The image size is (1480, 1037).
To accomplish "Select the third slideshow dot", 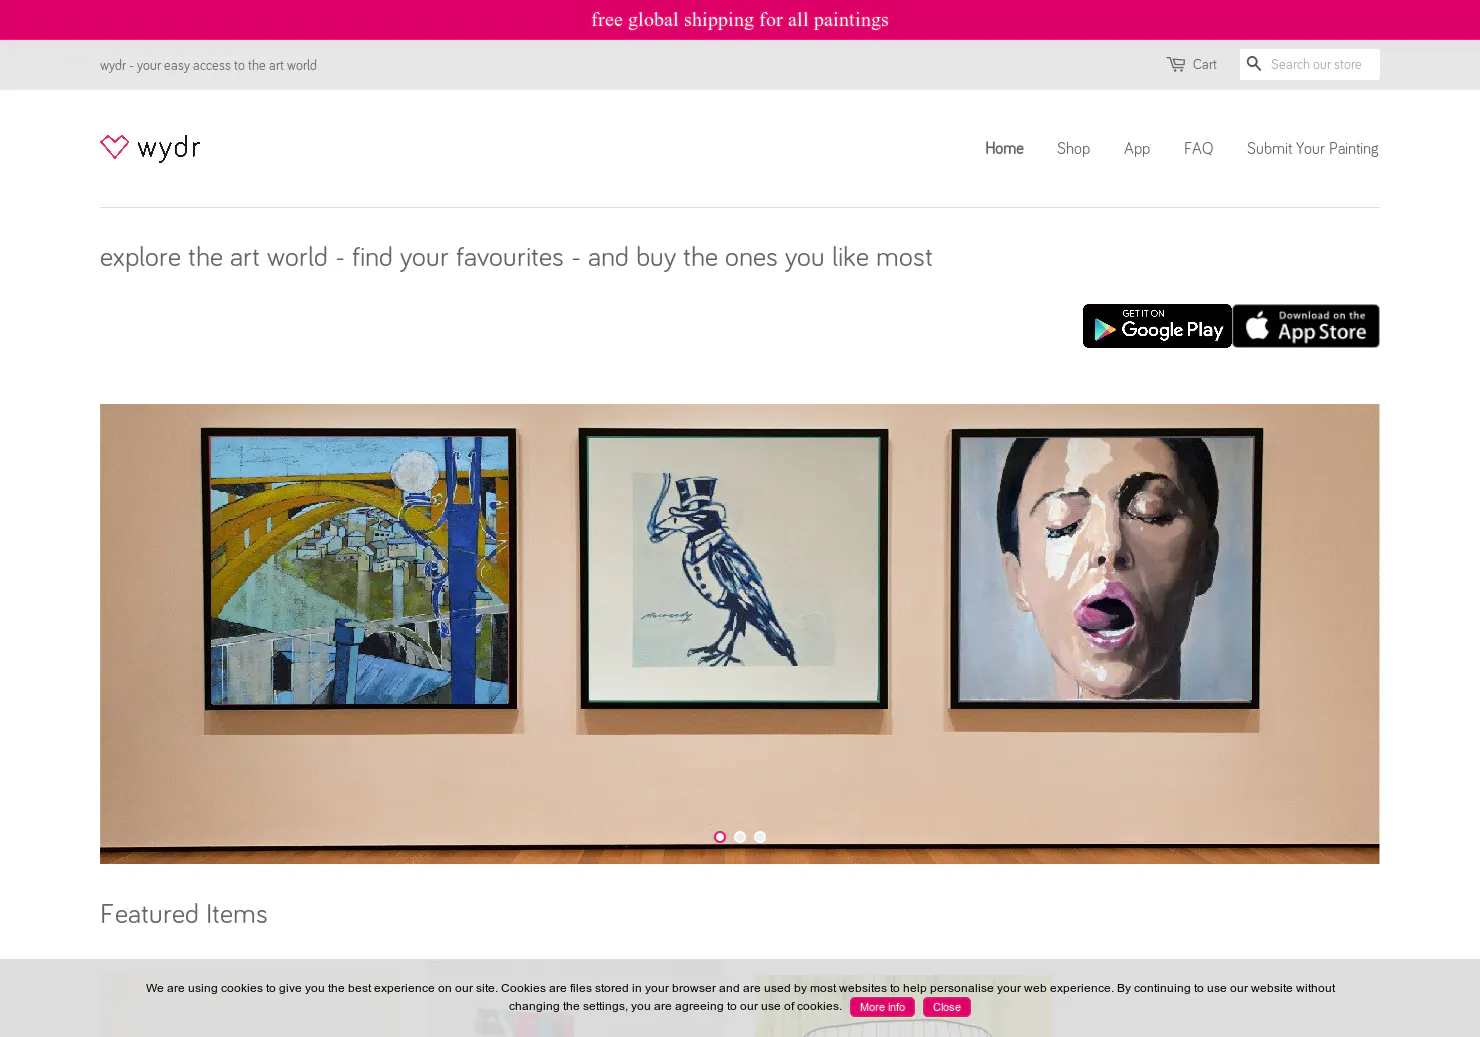I will pyautogui.click(x=760, y=837).
